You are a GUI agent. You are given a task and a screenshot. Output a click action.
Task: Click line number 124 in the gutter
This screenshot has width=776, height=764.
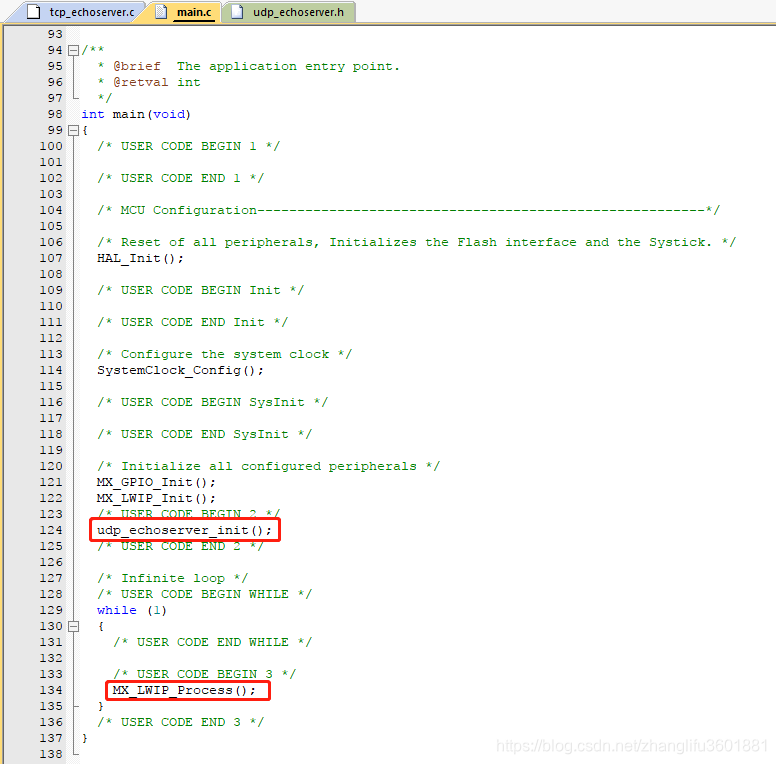(x=51, y=530)
